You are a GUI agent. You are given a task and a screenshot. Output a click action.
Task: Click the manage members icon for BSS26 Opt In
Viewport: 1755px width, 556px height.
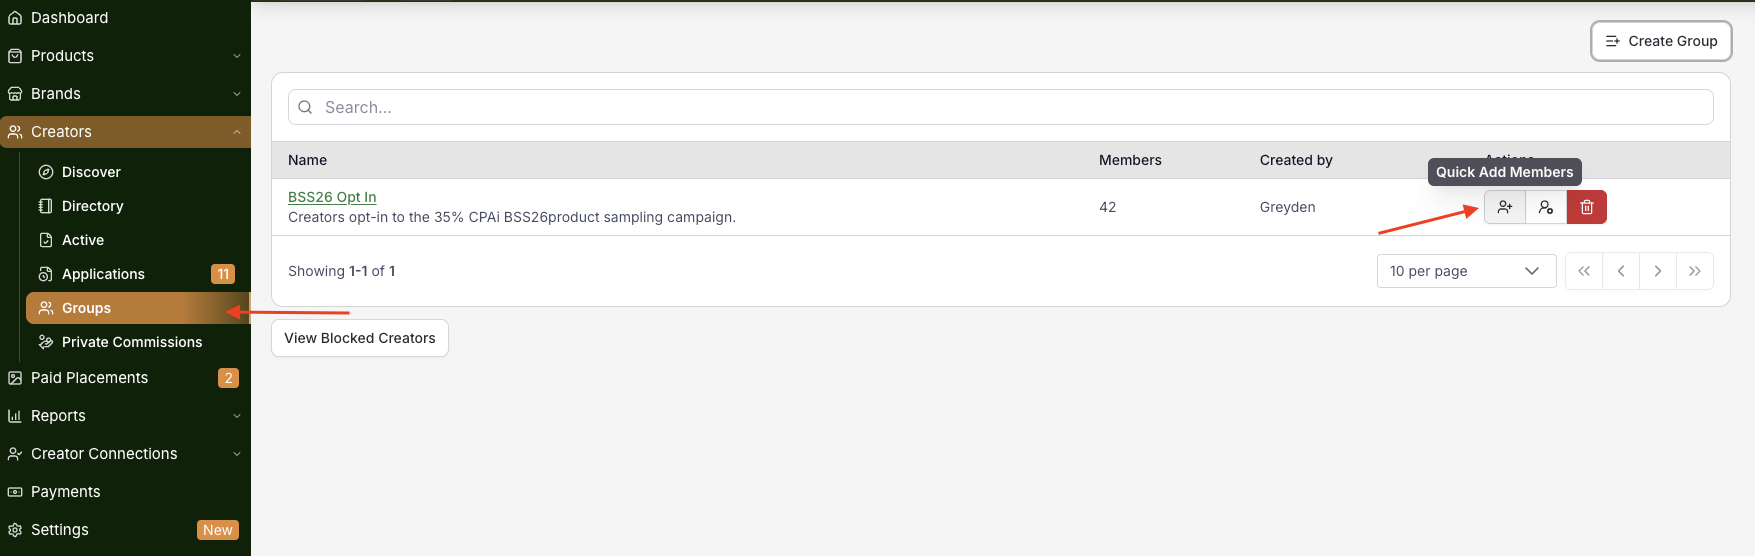1546,207
